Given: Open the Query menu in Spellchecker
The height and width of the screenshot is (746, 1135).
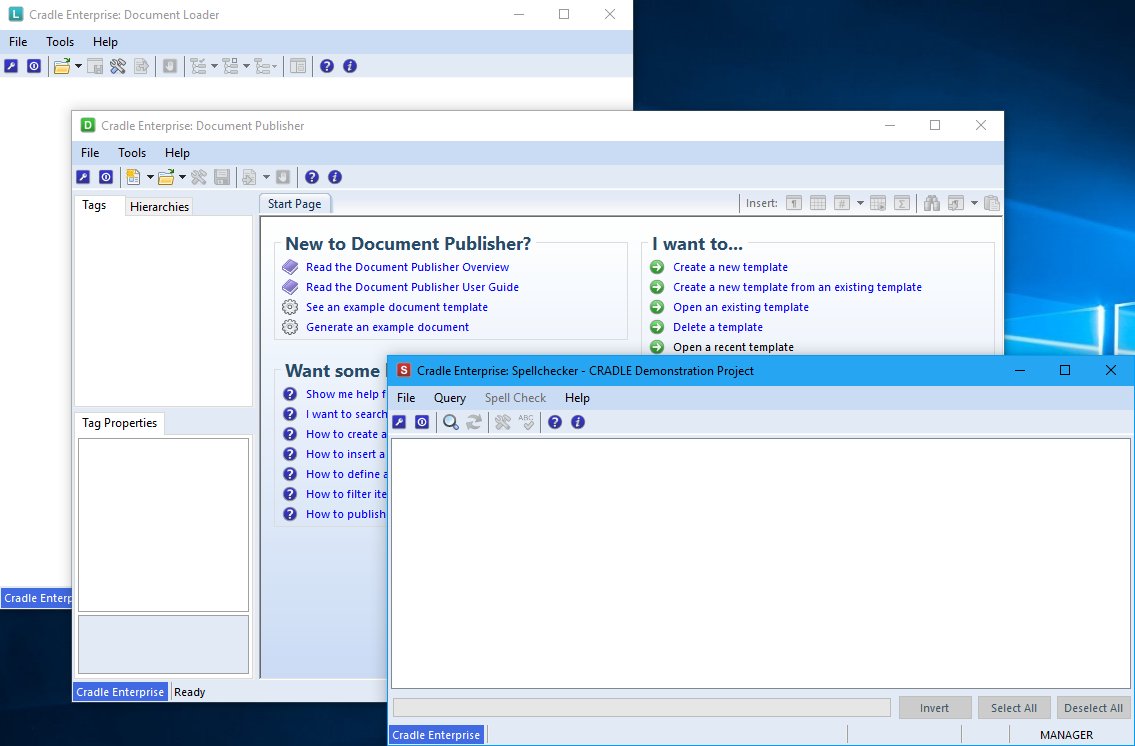Looking at the screenshot, I should [450, 398].
